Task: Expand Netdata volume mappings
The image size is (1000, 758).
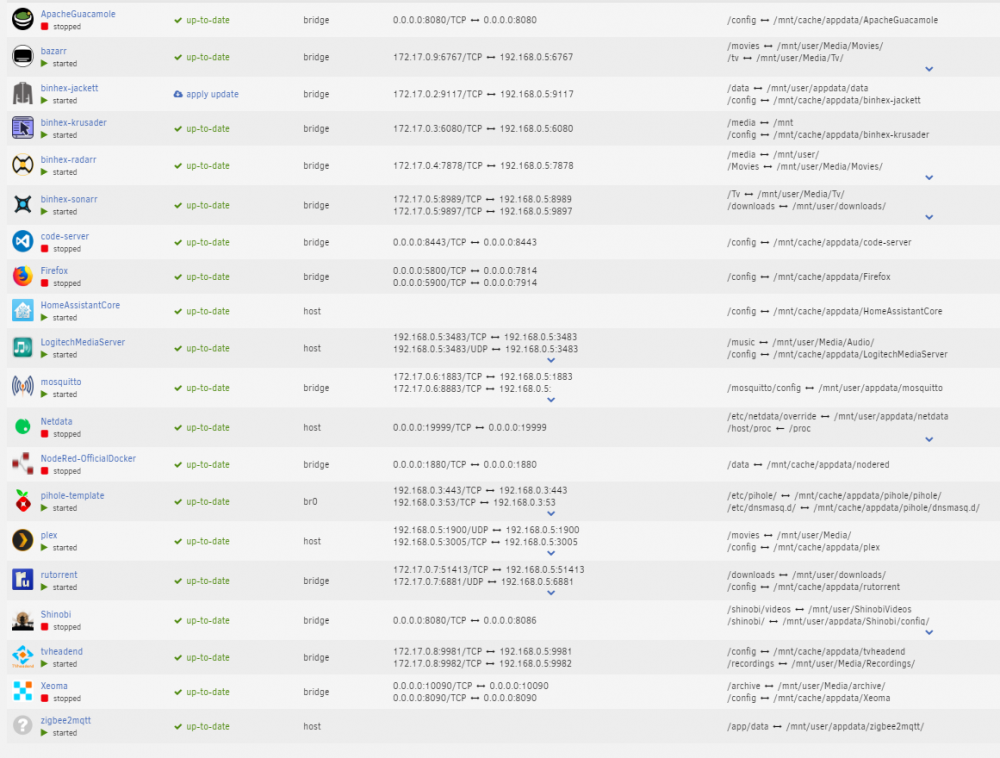Action: [929, 439]
